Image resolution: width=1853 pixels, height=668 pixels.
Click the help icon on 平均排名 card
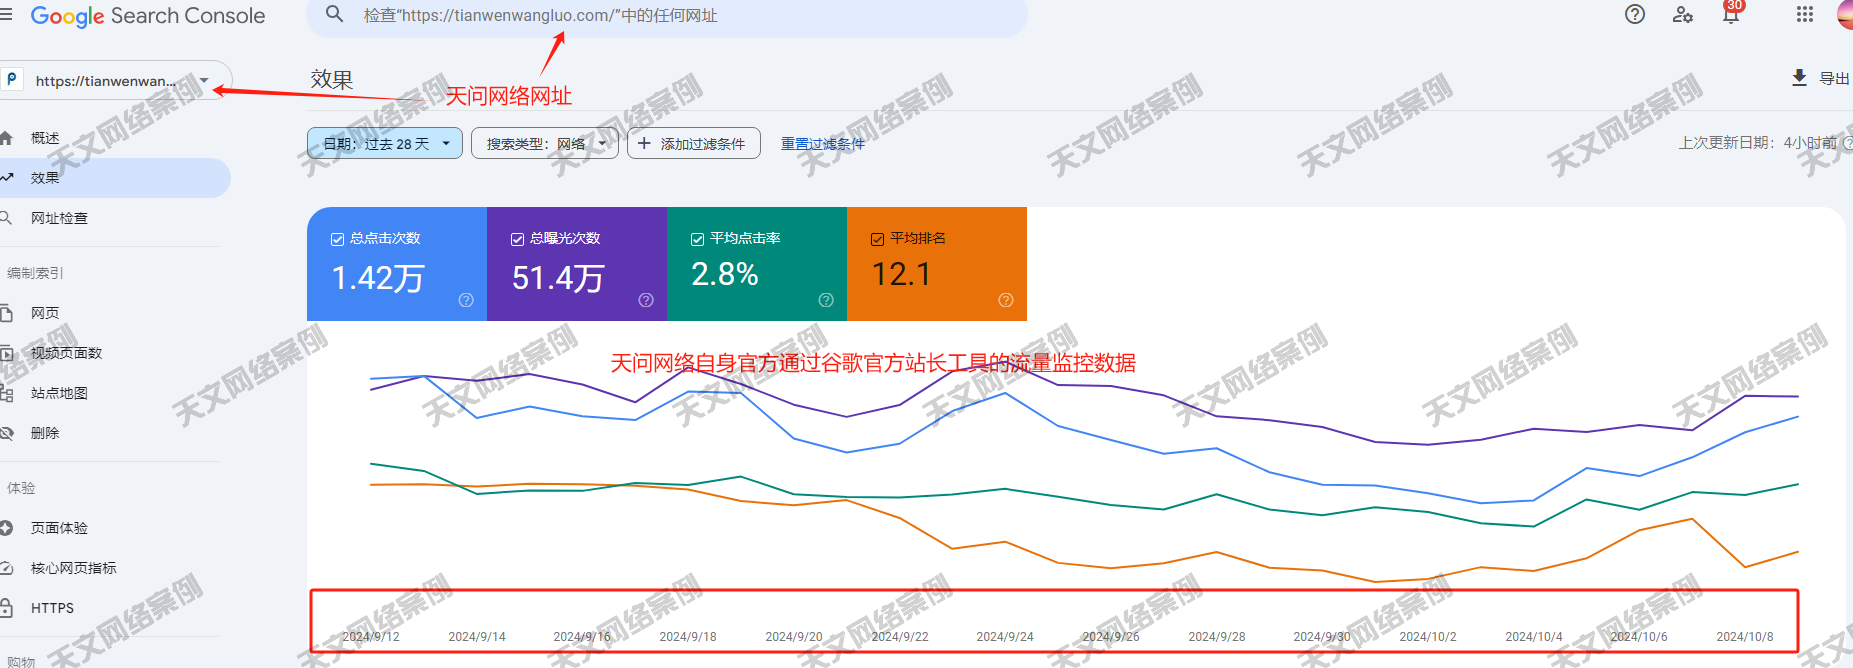1006,300
